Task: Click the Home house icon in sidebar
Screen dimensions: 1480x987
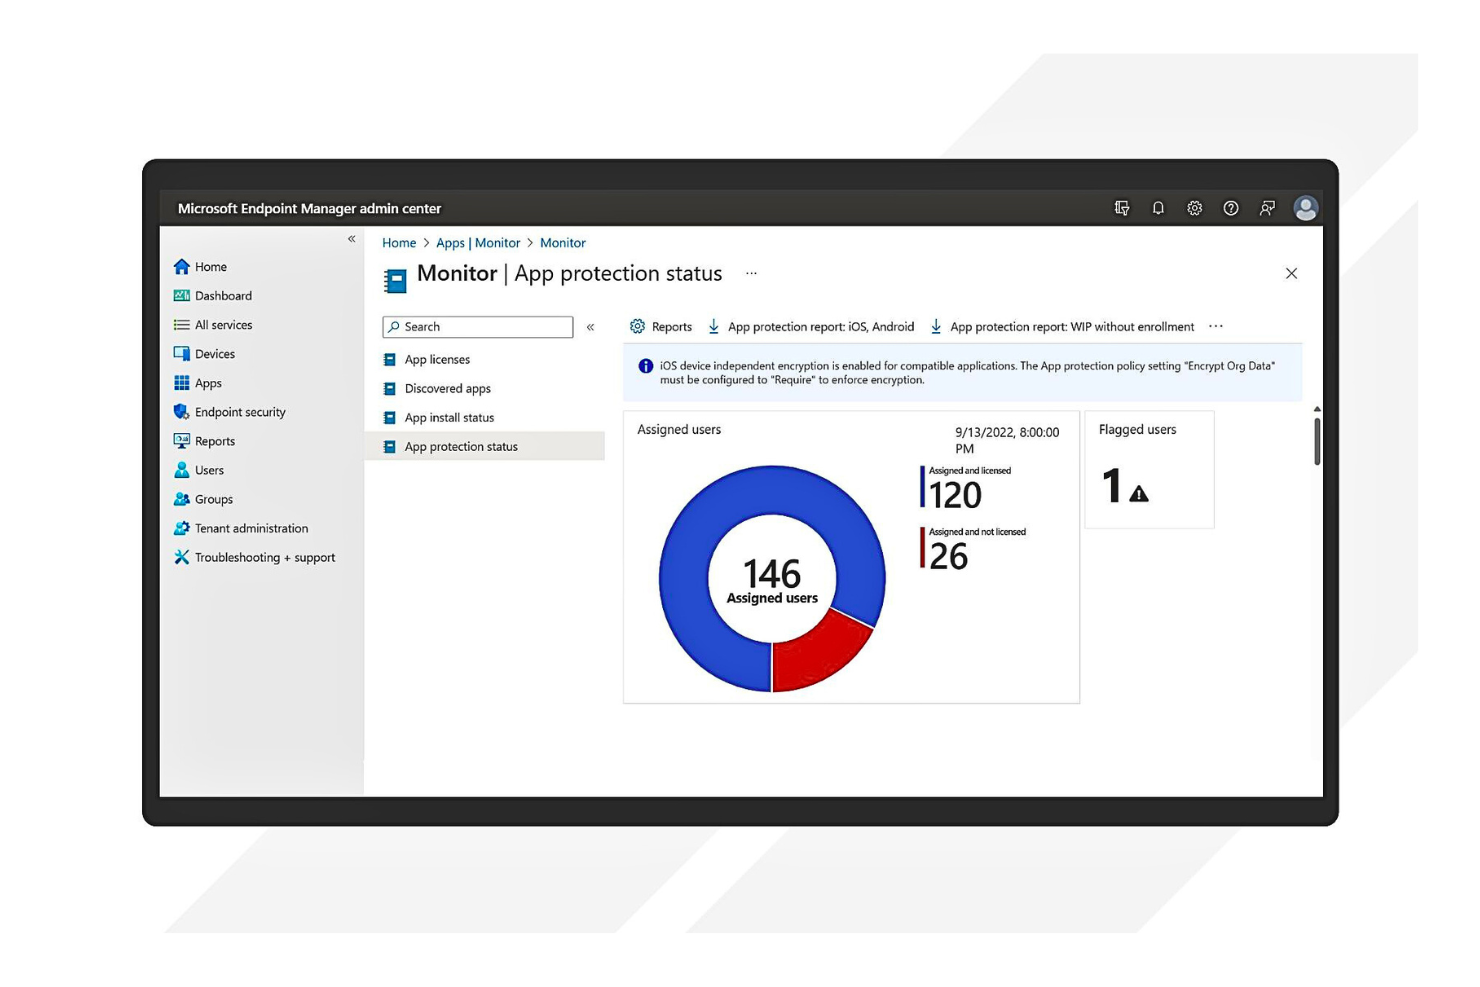Action: pyautogui.click(x=181, y=267)
